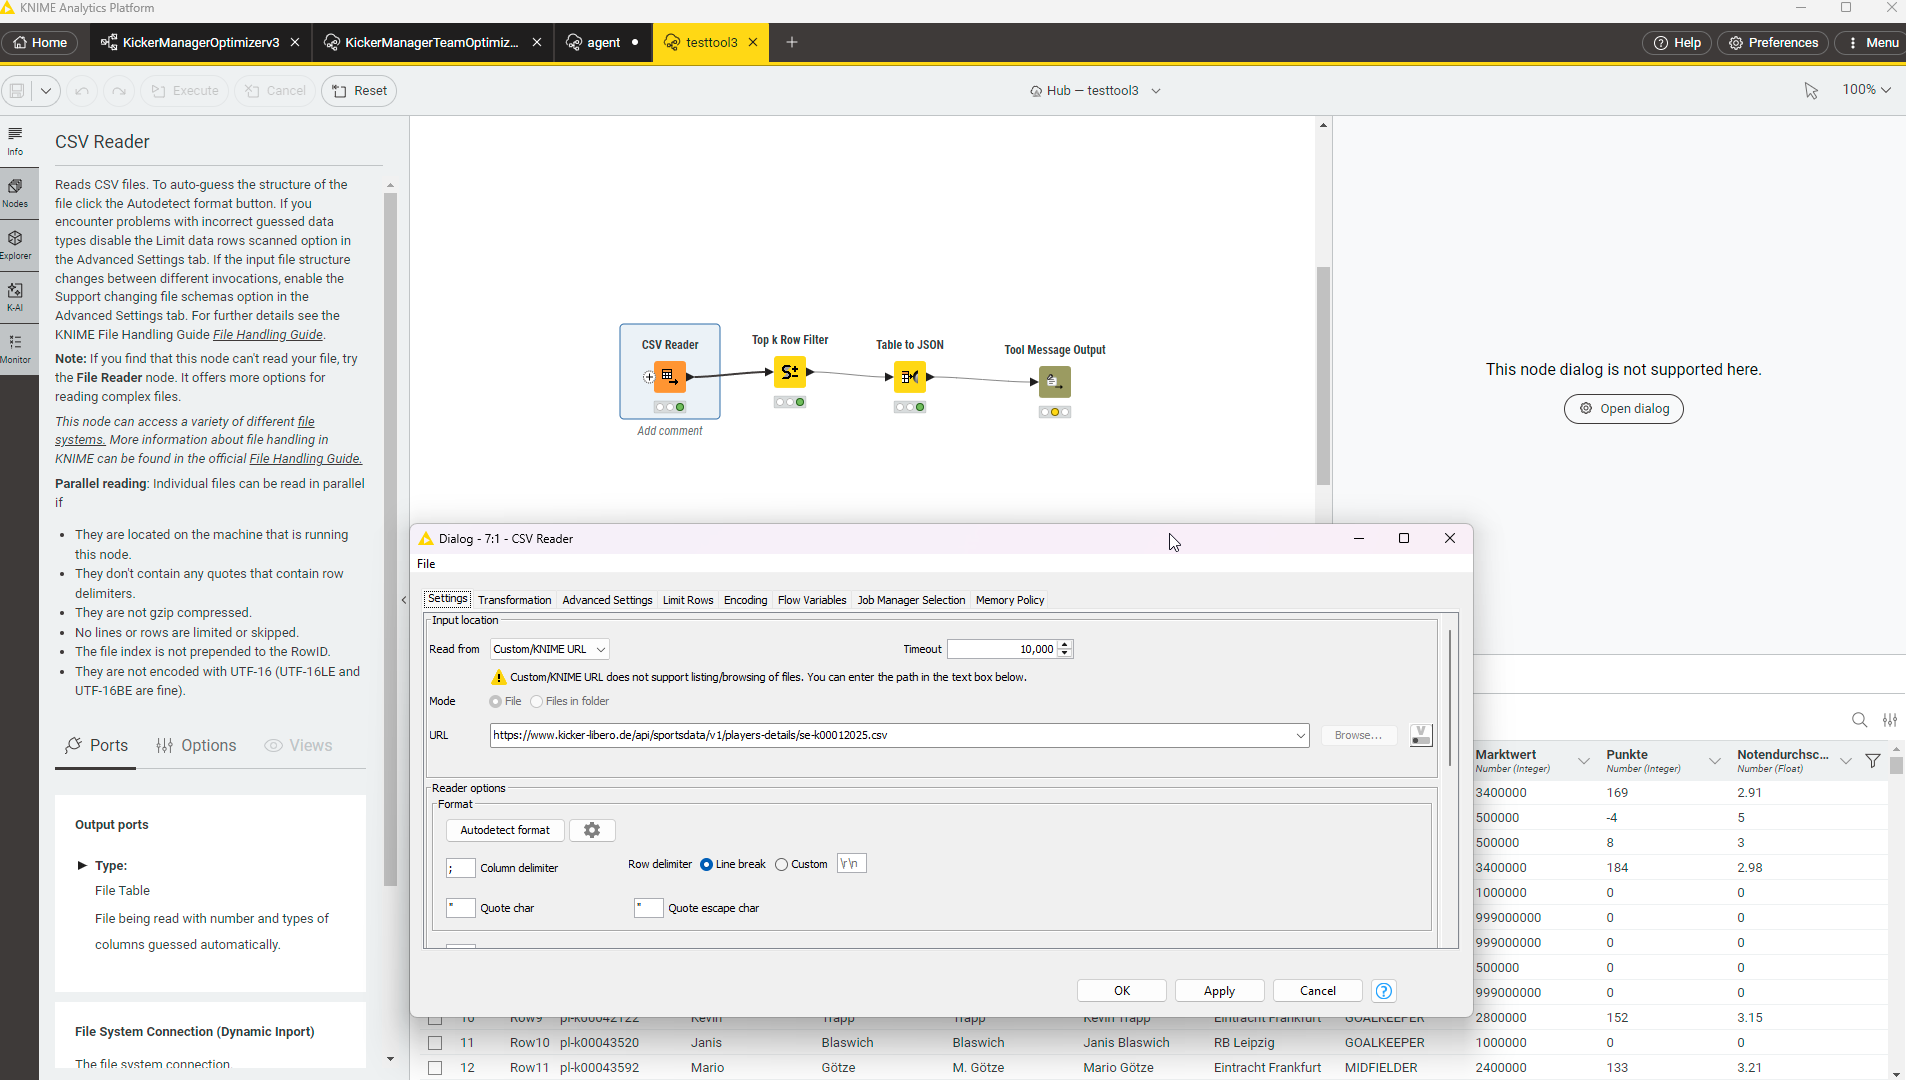Open the Explorer sidebar panel
The height and width of the screenshot is (1080, 1906).
(x=15, y=245)
